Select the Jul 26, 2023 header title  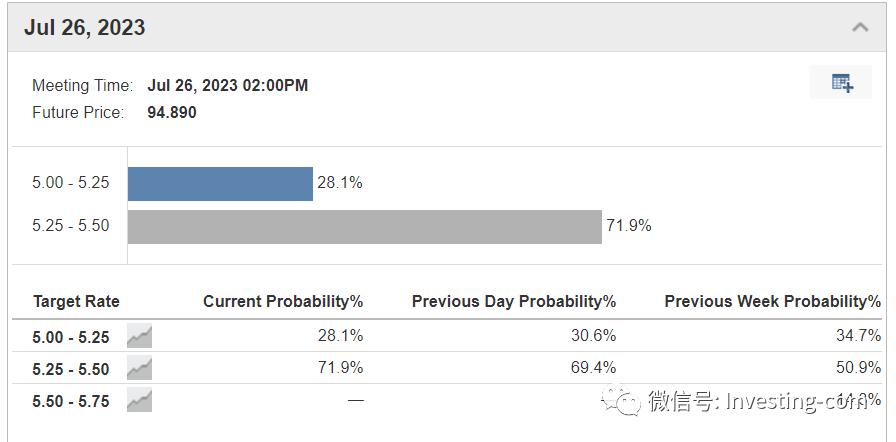click(x=85, y=27)
